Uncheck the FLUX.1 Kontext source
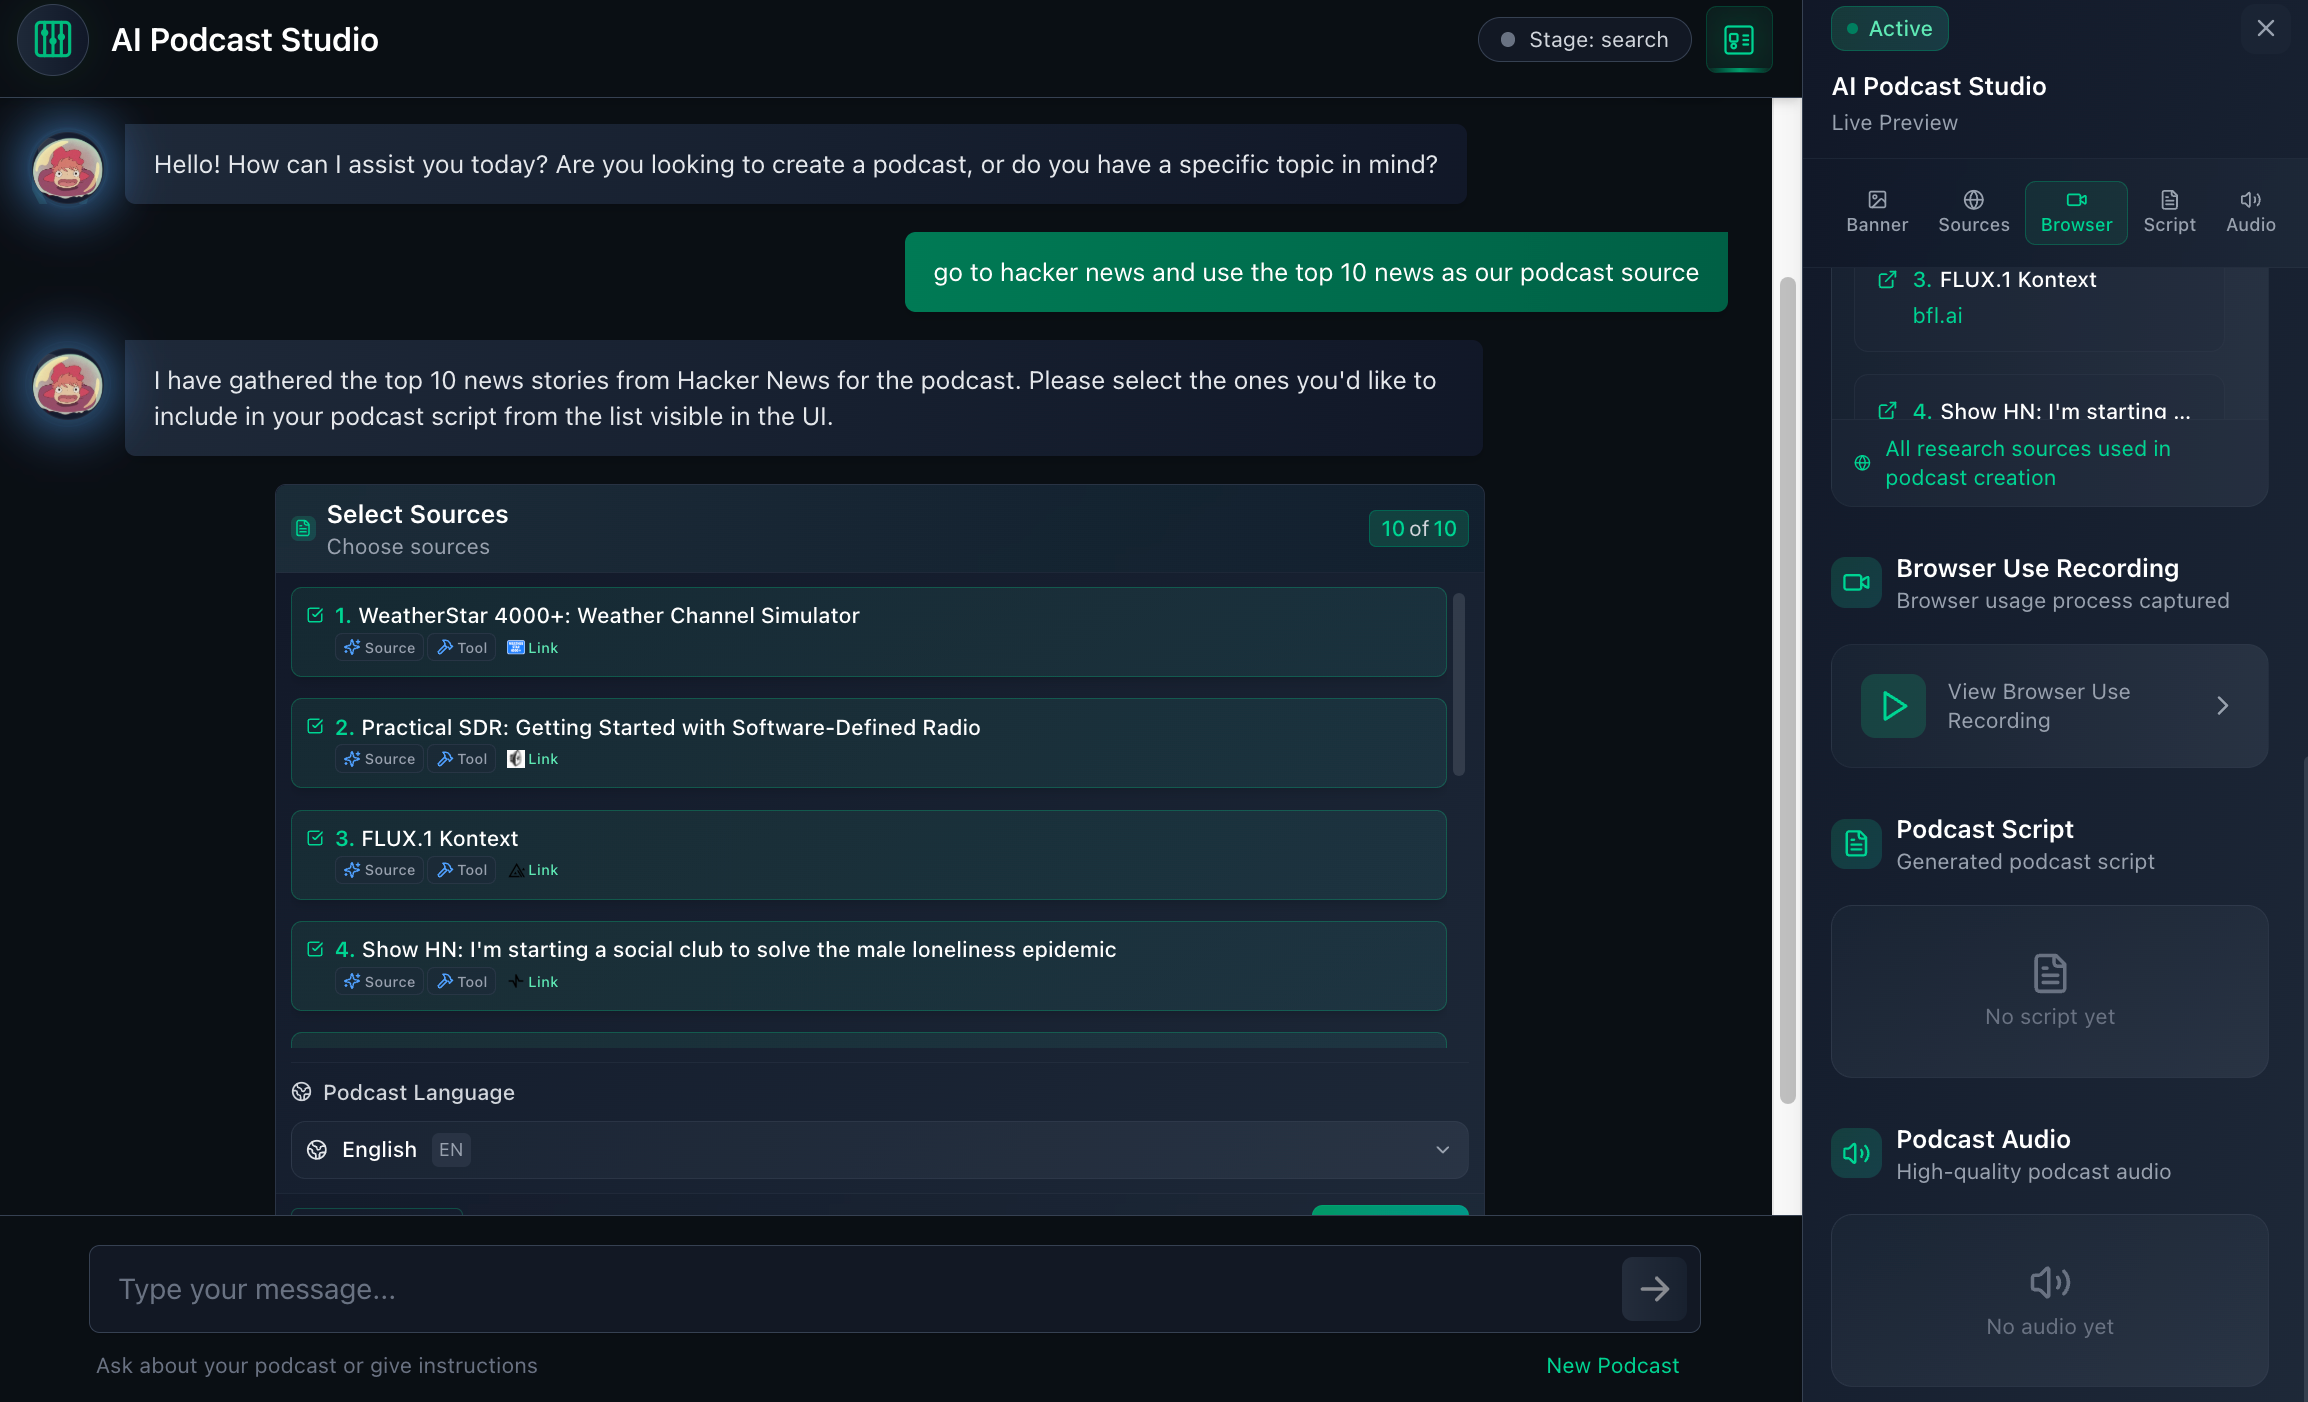Viewport: 2308px width, 1402px height. pos(315,838)
